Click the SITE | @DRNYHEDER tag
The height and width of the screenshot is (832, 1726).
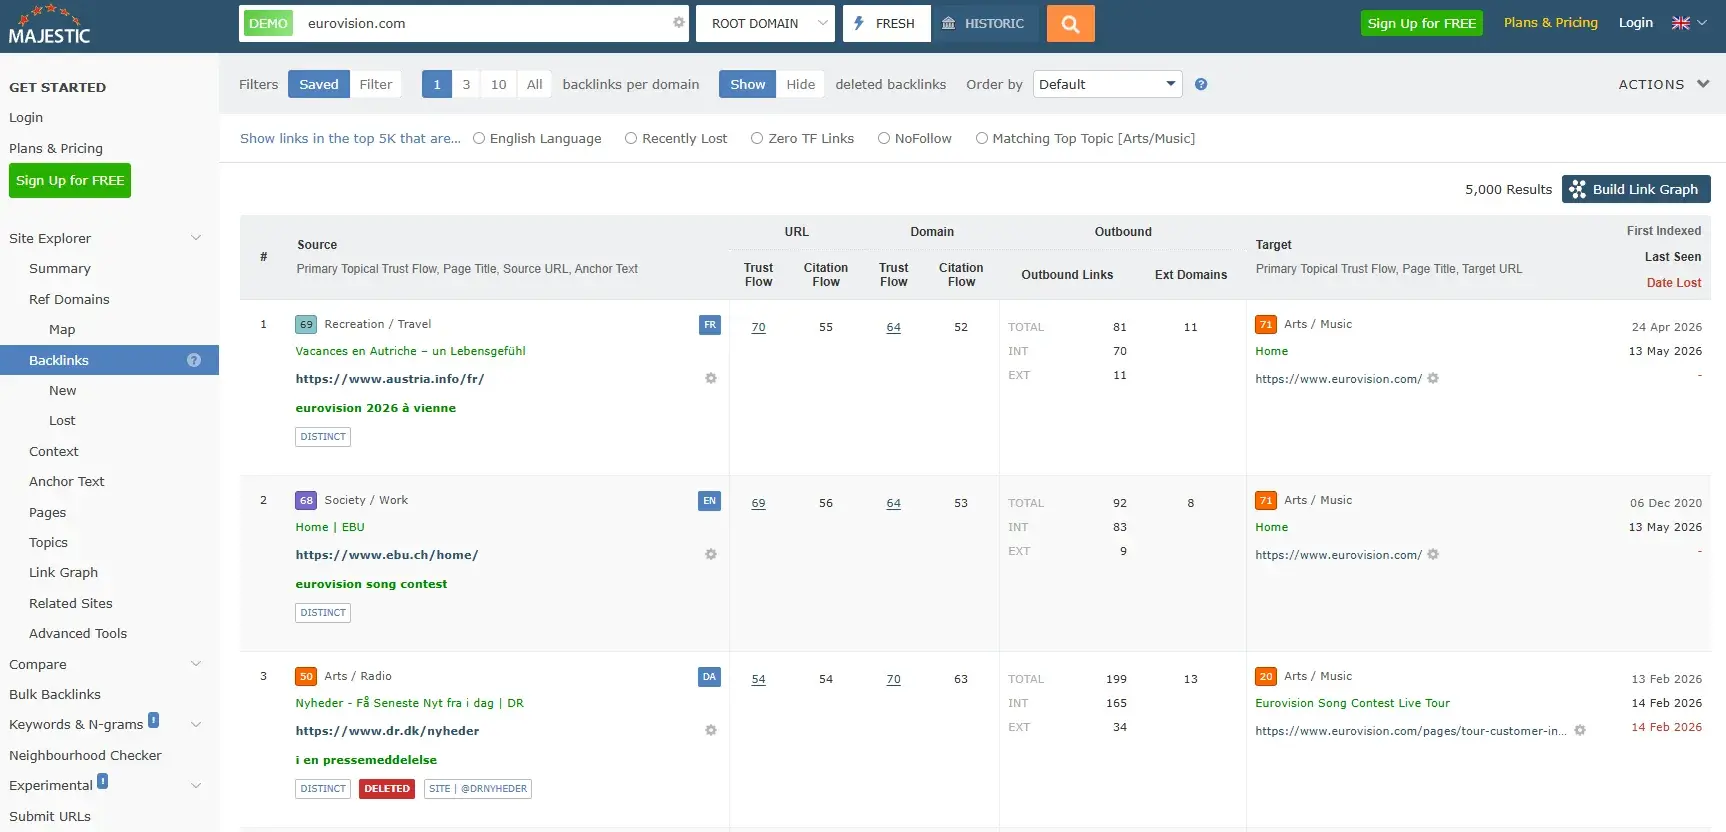(x=478, y=789)
